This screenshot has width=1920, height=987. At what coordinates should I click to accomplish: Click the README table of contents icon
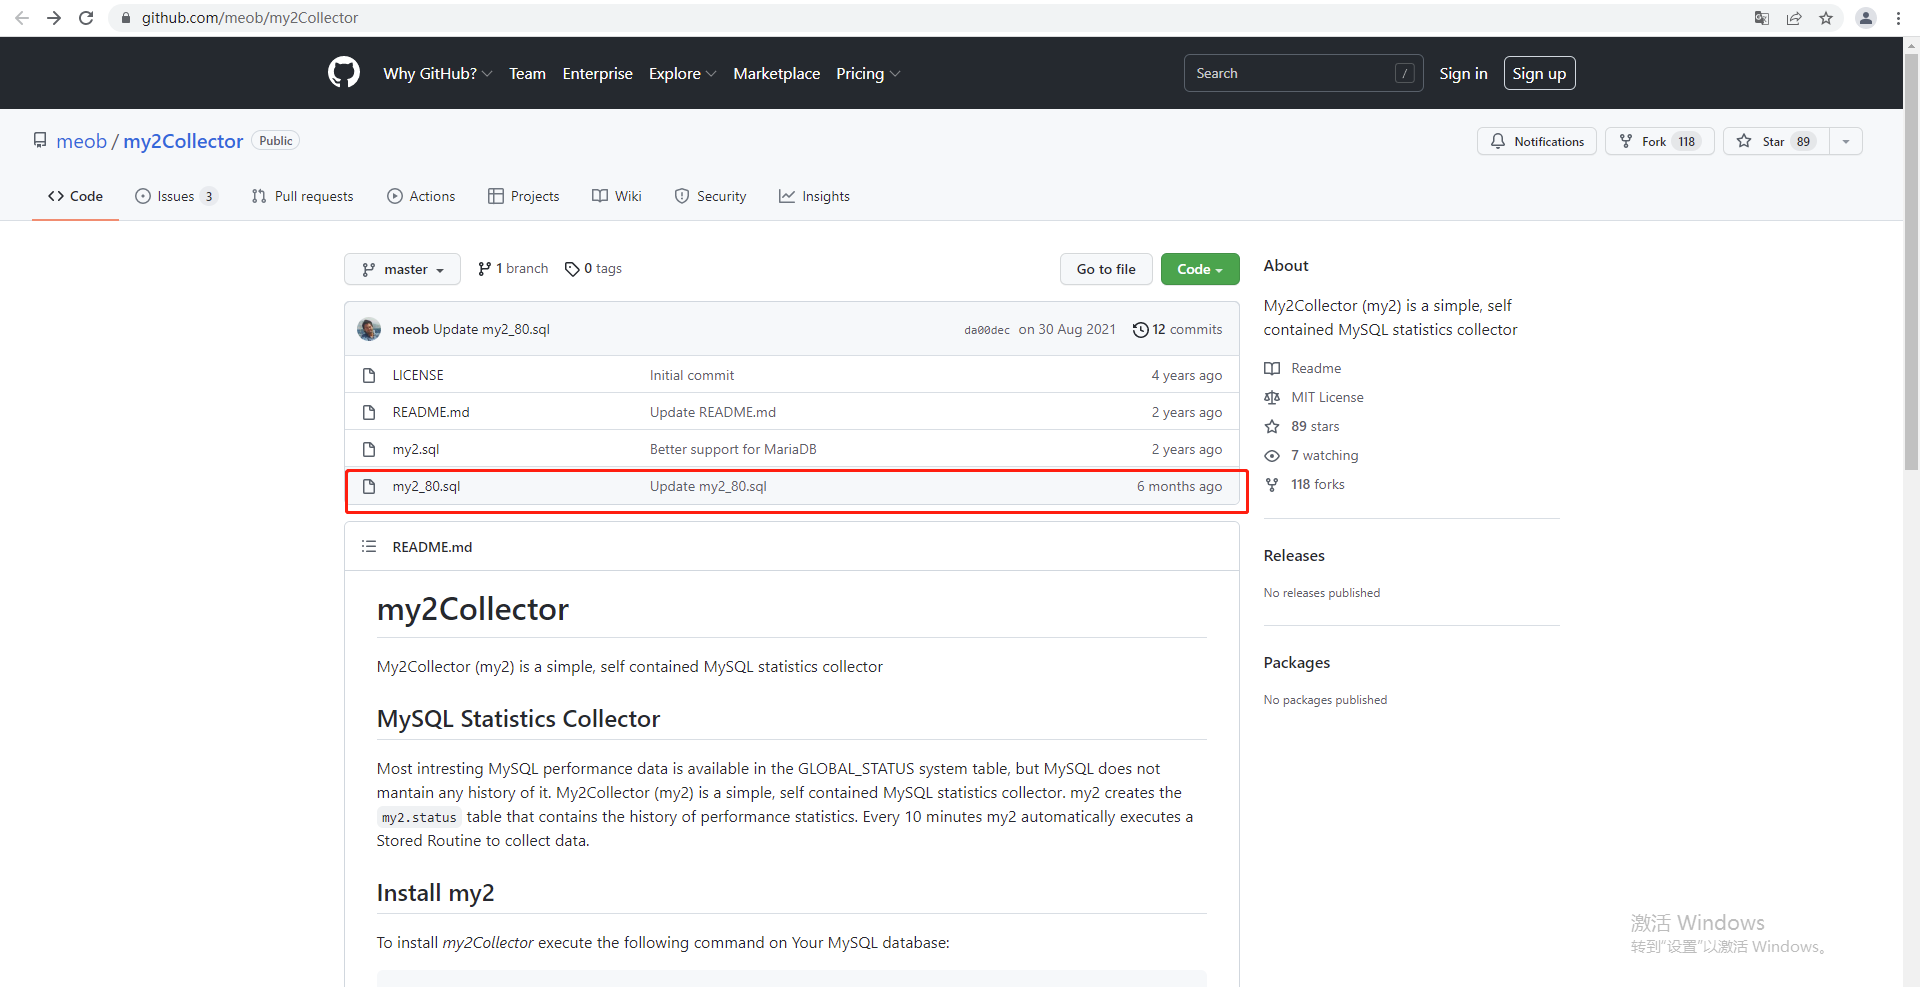point(369,547)
